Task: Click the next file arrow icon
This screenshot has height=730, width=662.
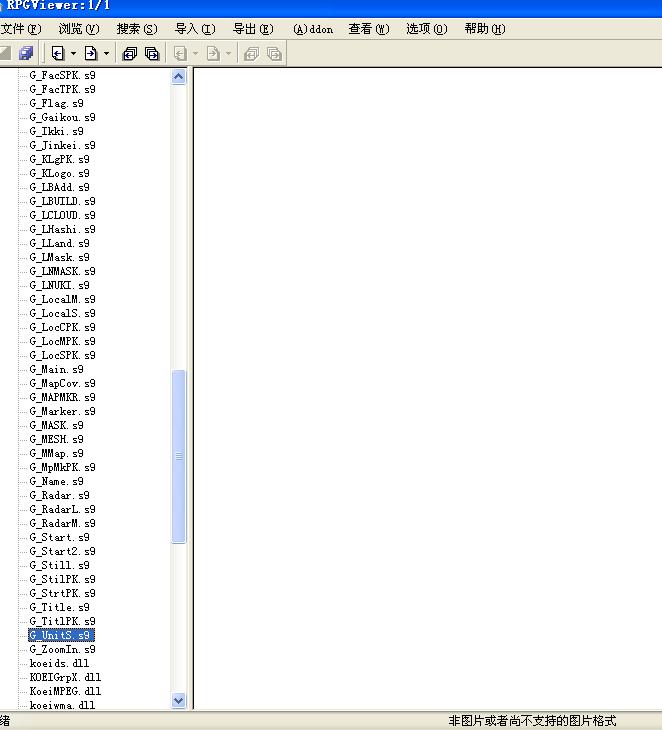Action: coord(91,53)
